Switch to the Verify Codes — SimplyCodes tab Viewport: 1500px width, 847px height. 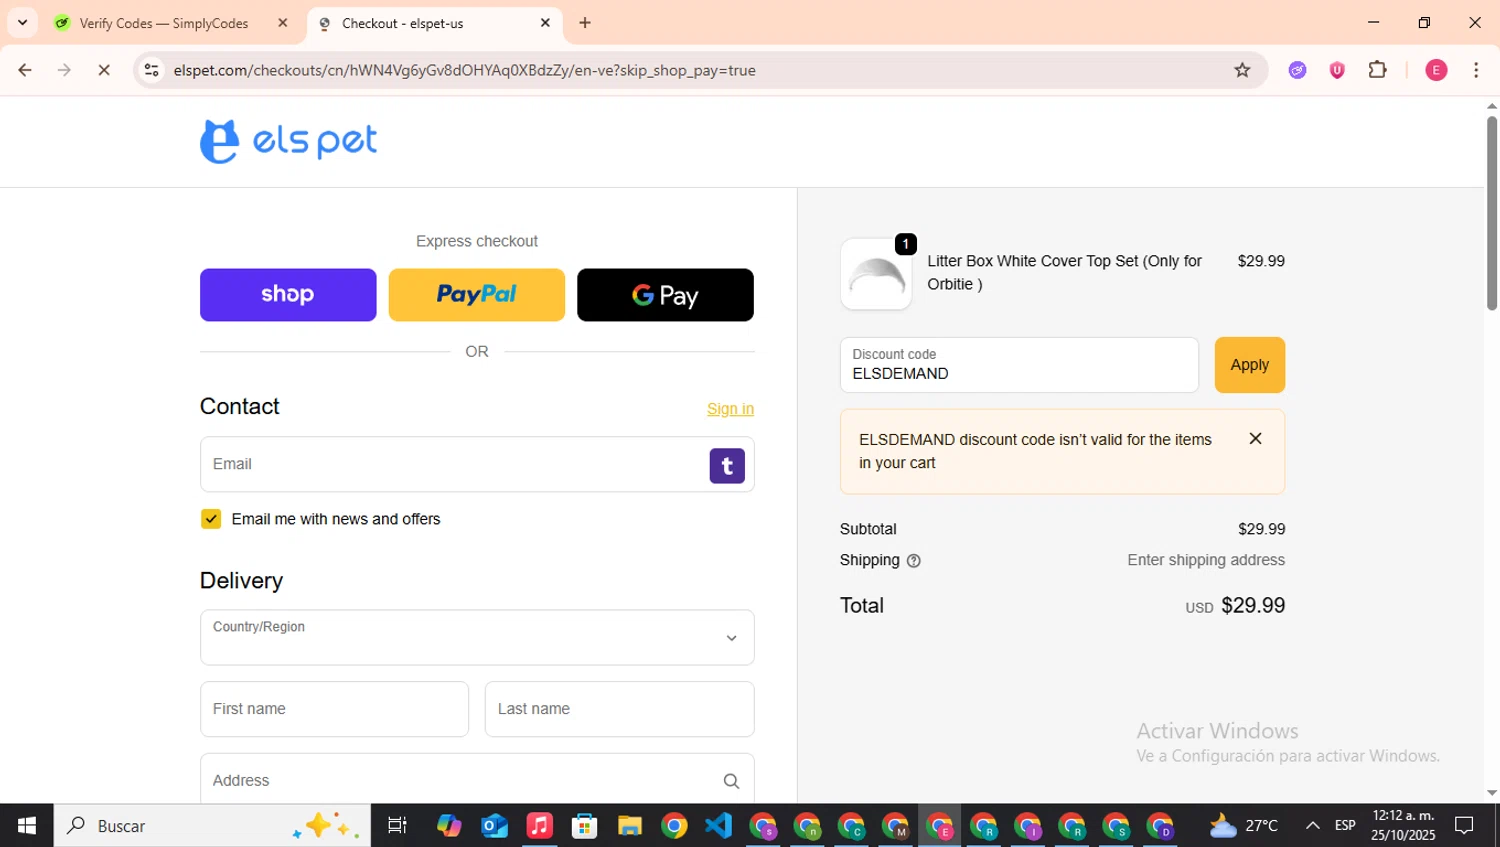[x=165, y=23]
